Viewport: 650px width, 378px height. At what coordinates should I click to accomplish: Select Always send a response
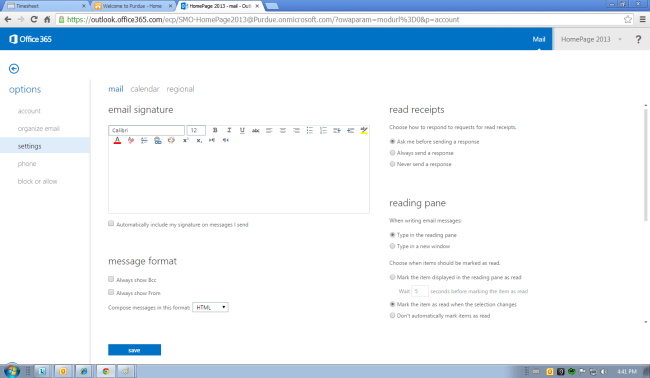[392, 153]
